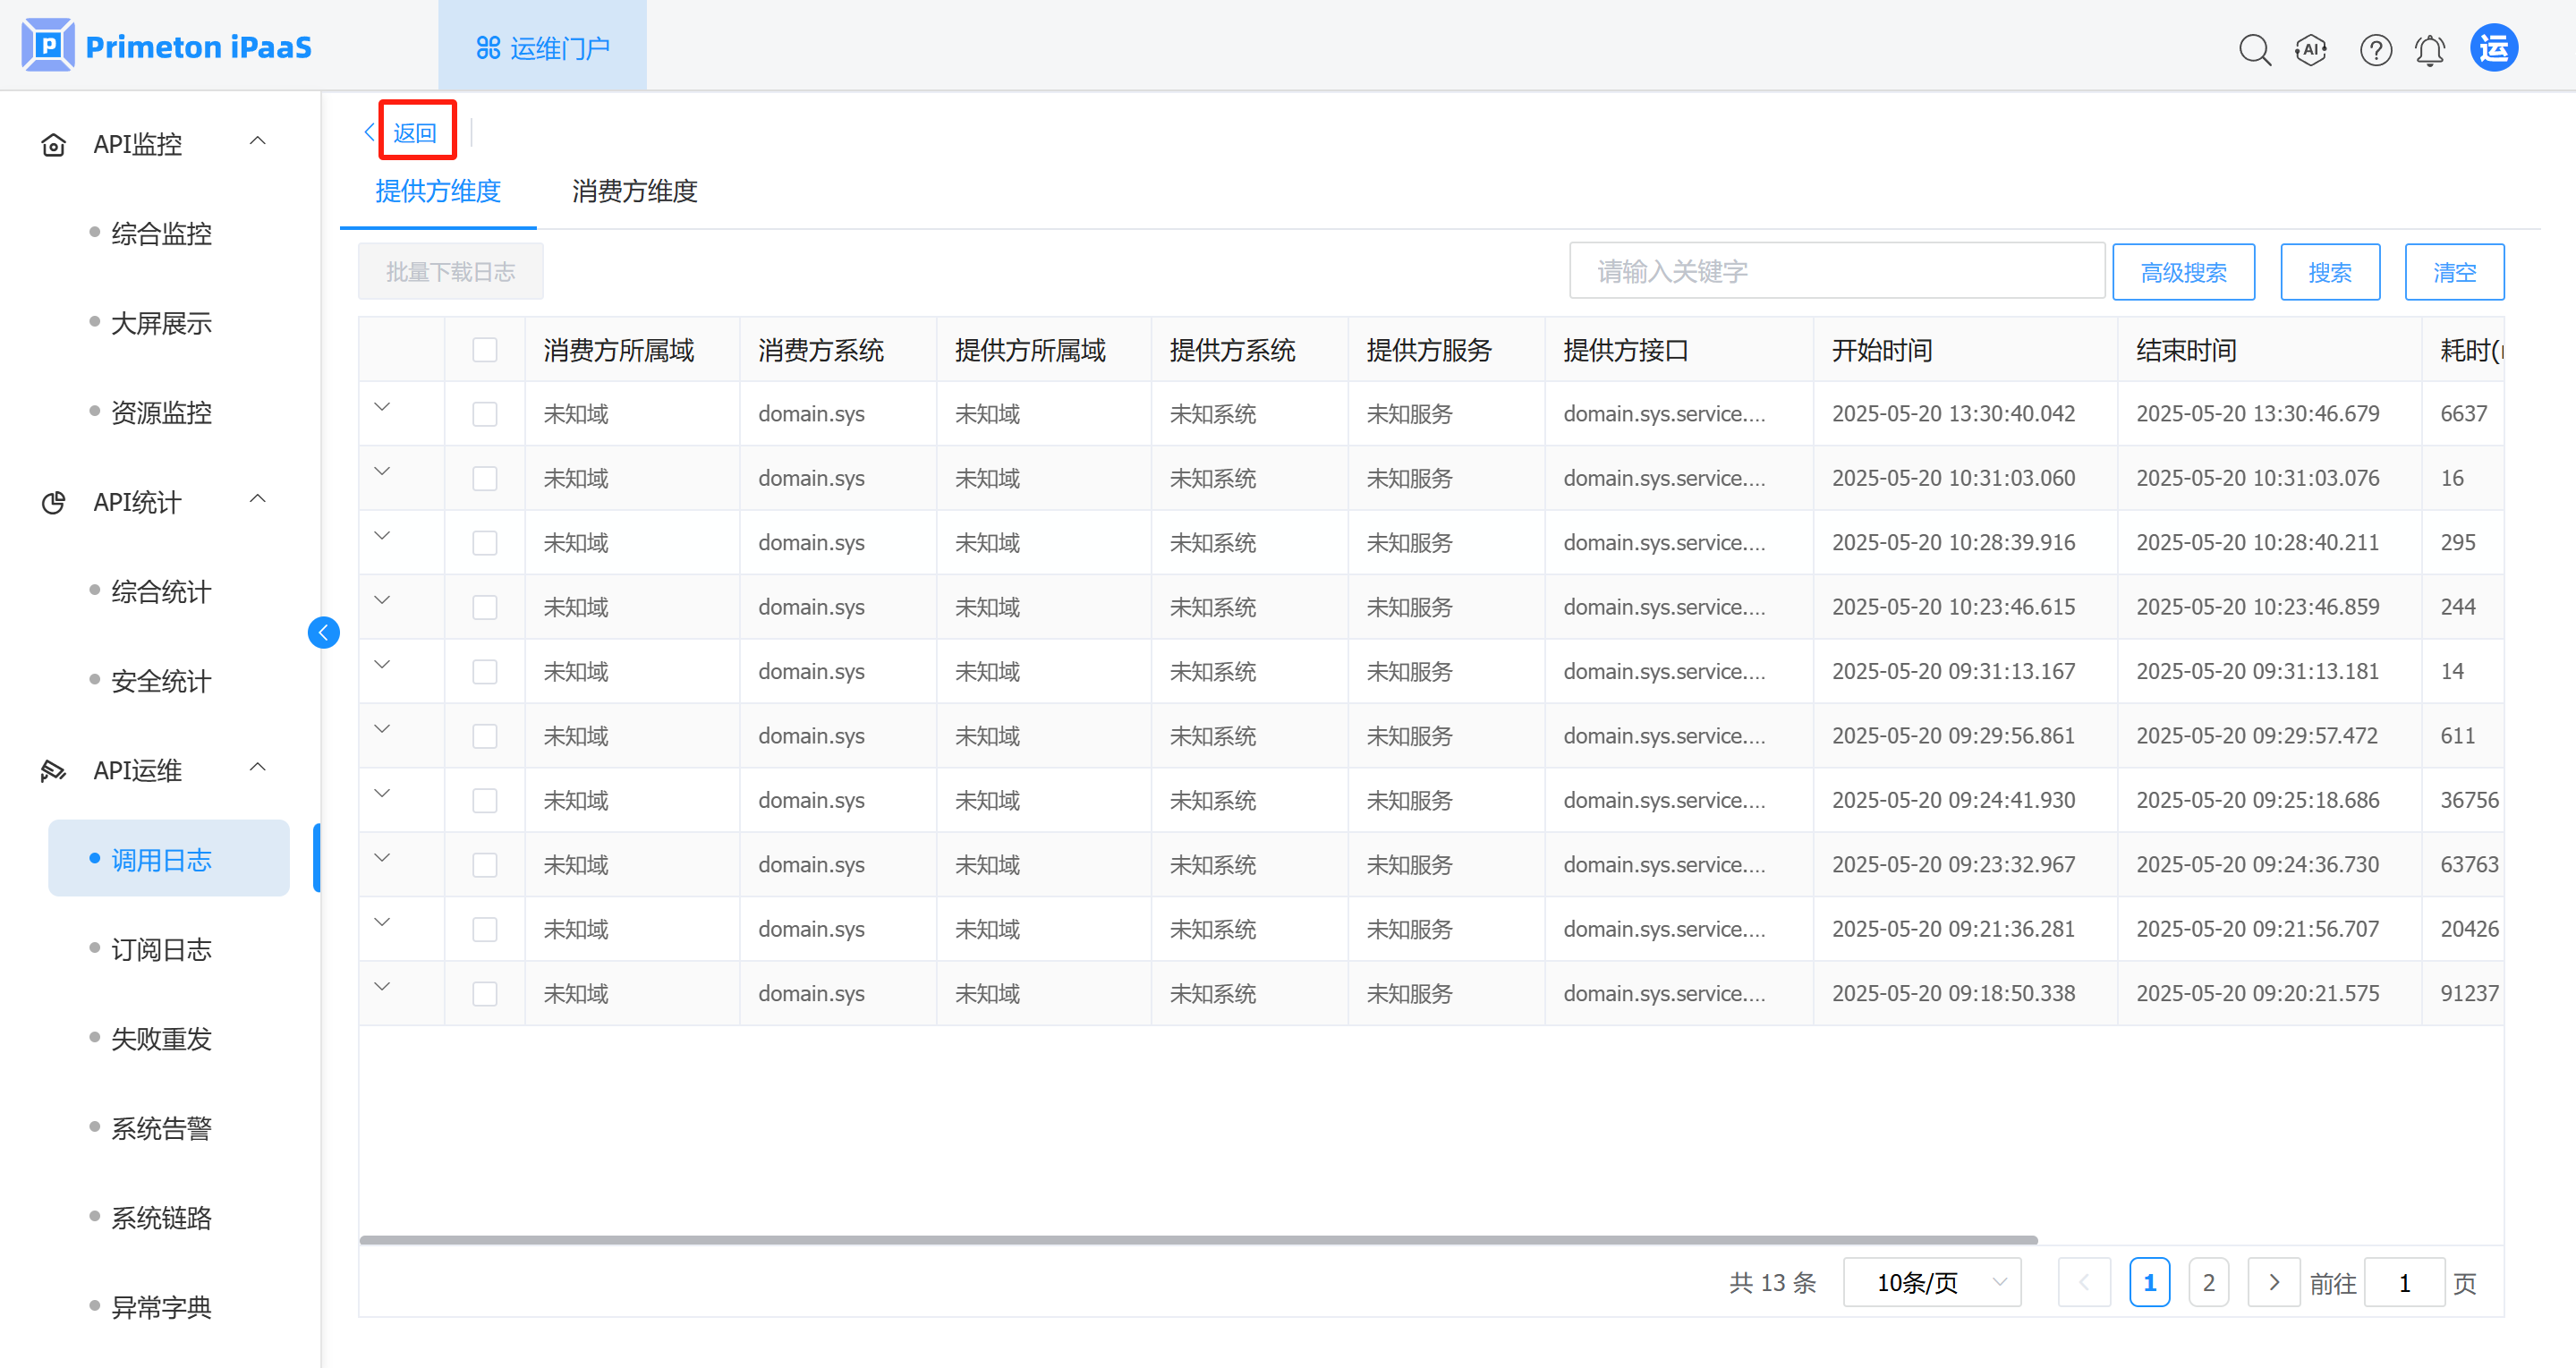
Task: Click the API监控 home icon
Action: (53, 145)
